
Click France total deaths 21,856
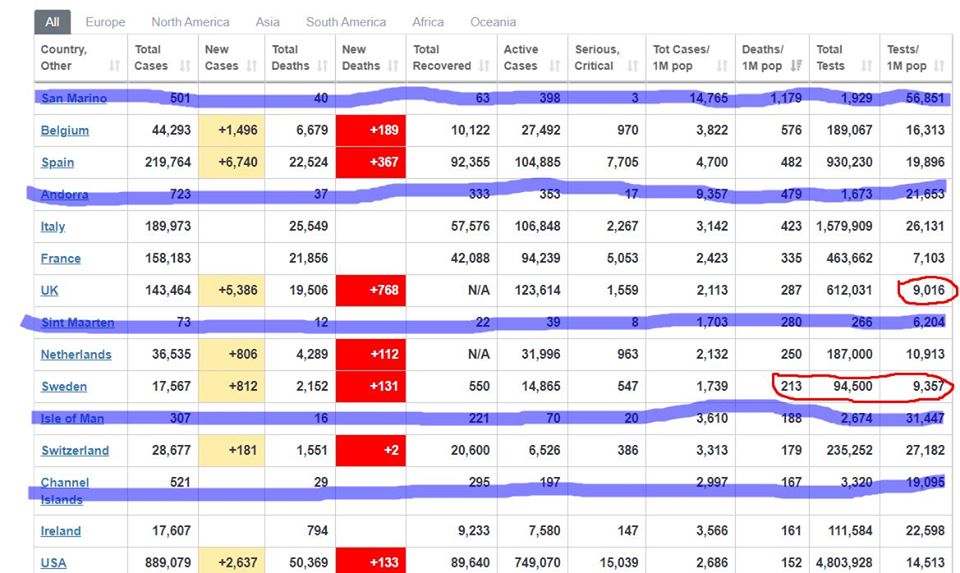coord(309,258)
